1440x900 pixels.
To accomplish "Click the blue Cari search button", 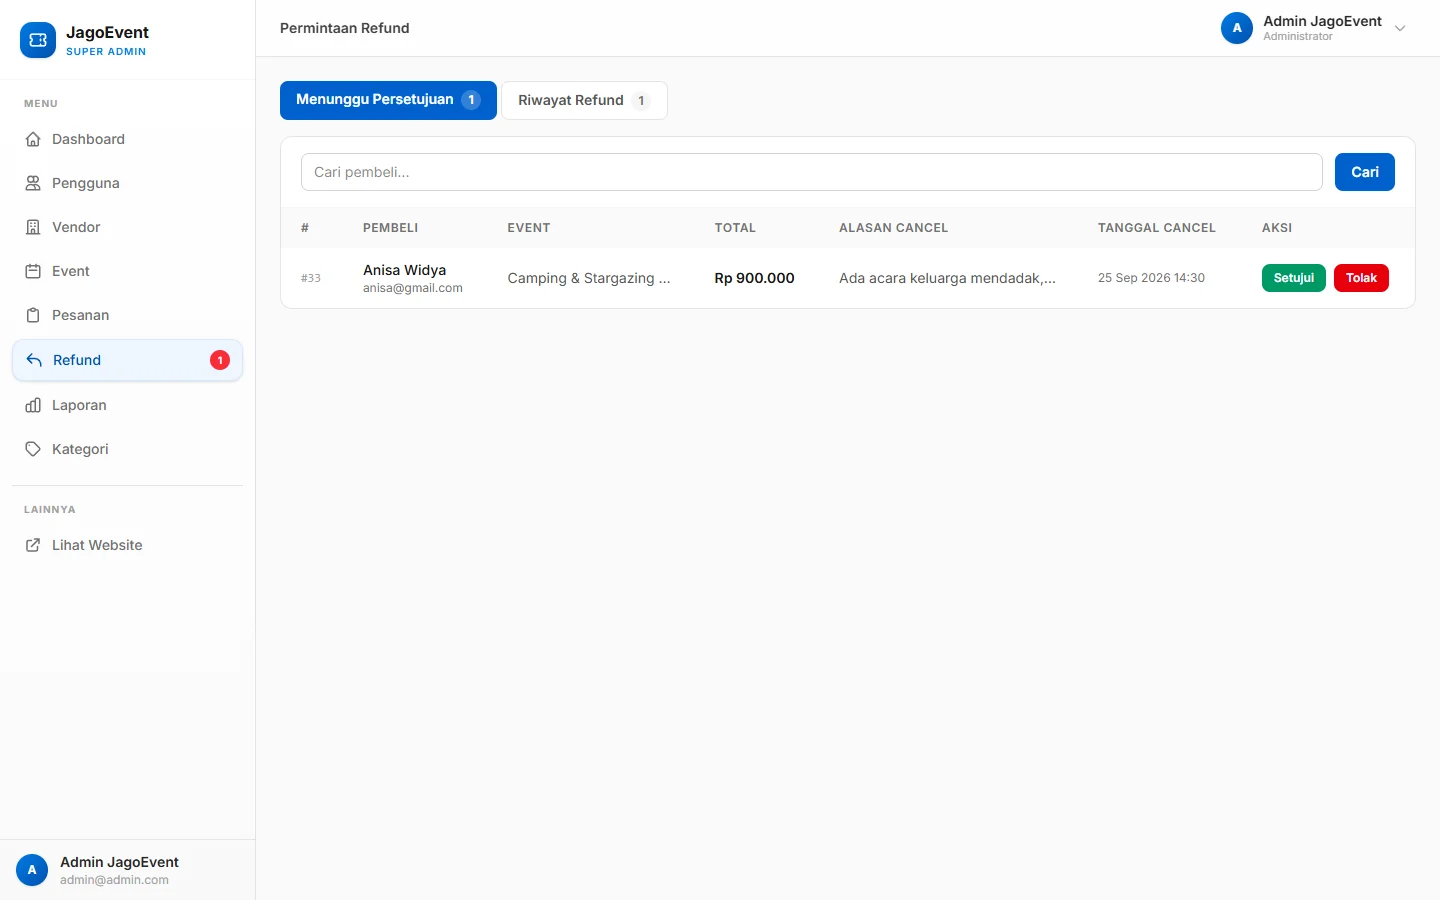I will pos(1365,172).
